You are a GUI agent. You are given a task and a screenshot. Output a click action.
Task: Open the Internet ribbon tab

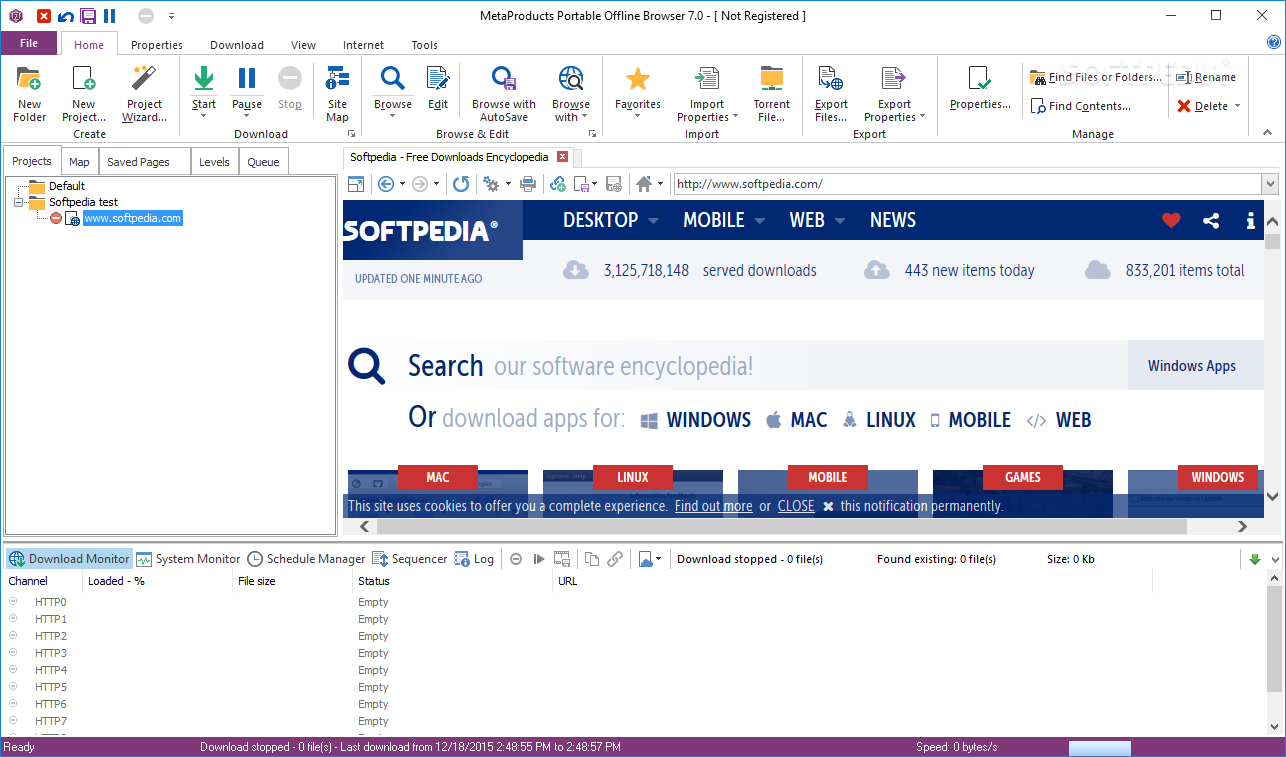363,45
